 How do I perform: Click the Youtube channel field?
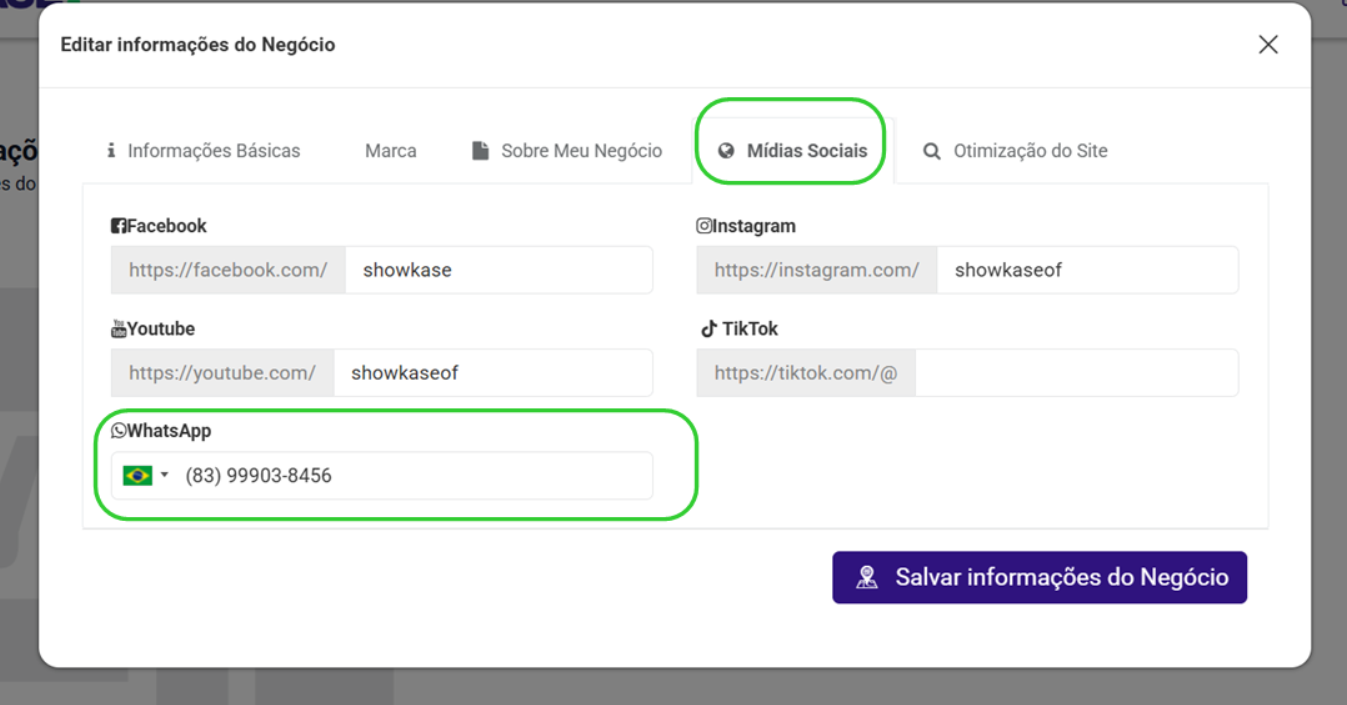pyautogui.click(x=493, y=373)
